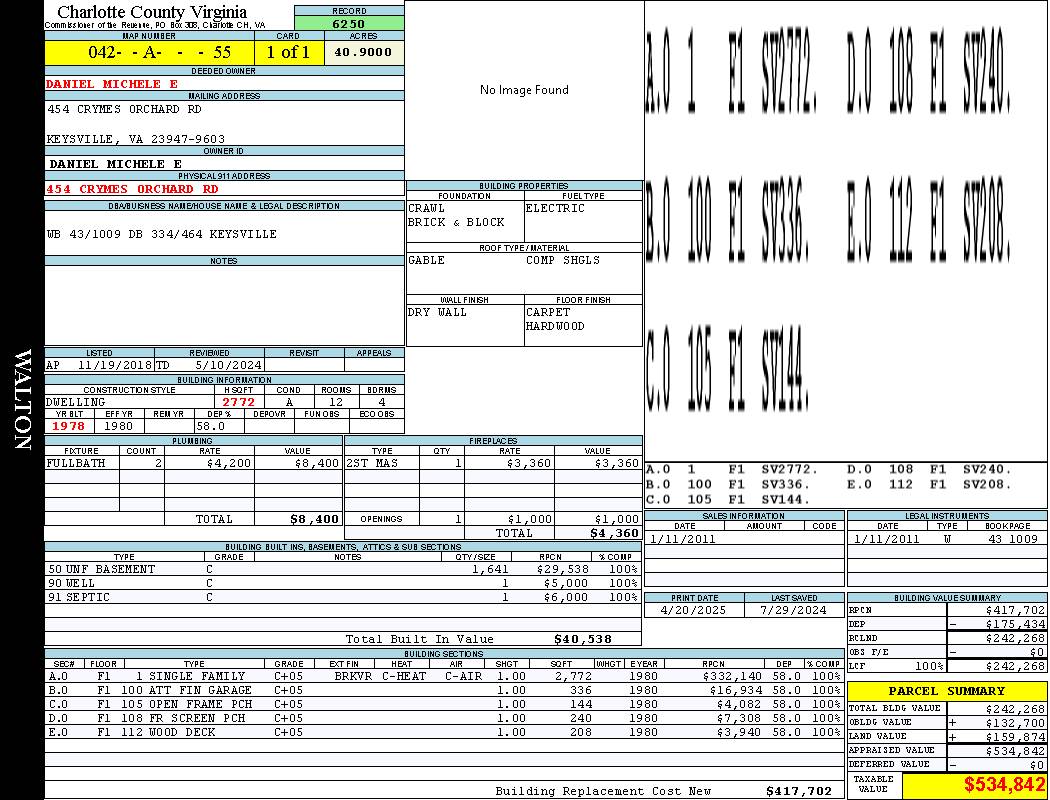Viewport: 1050px width, 800px height.
Task: Click fuel type ELECTRIC
Action: point(555,208)
